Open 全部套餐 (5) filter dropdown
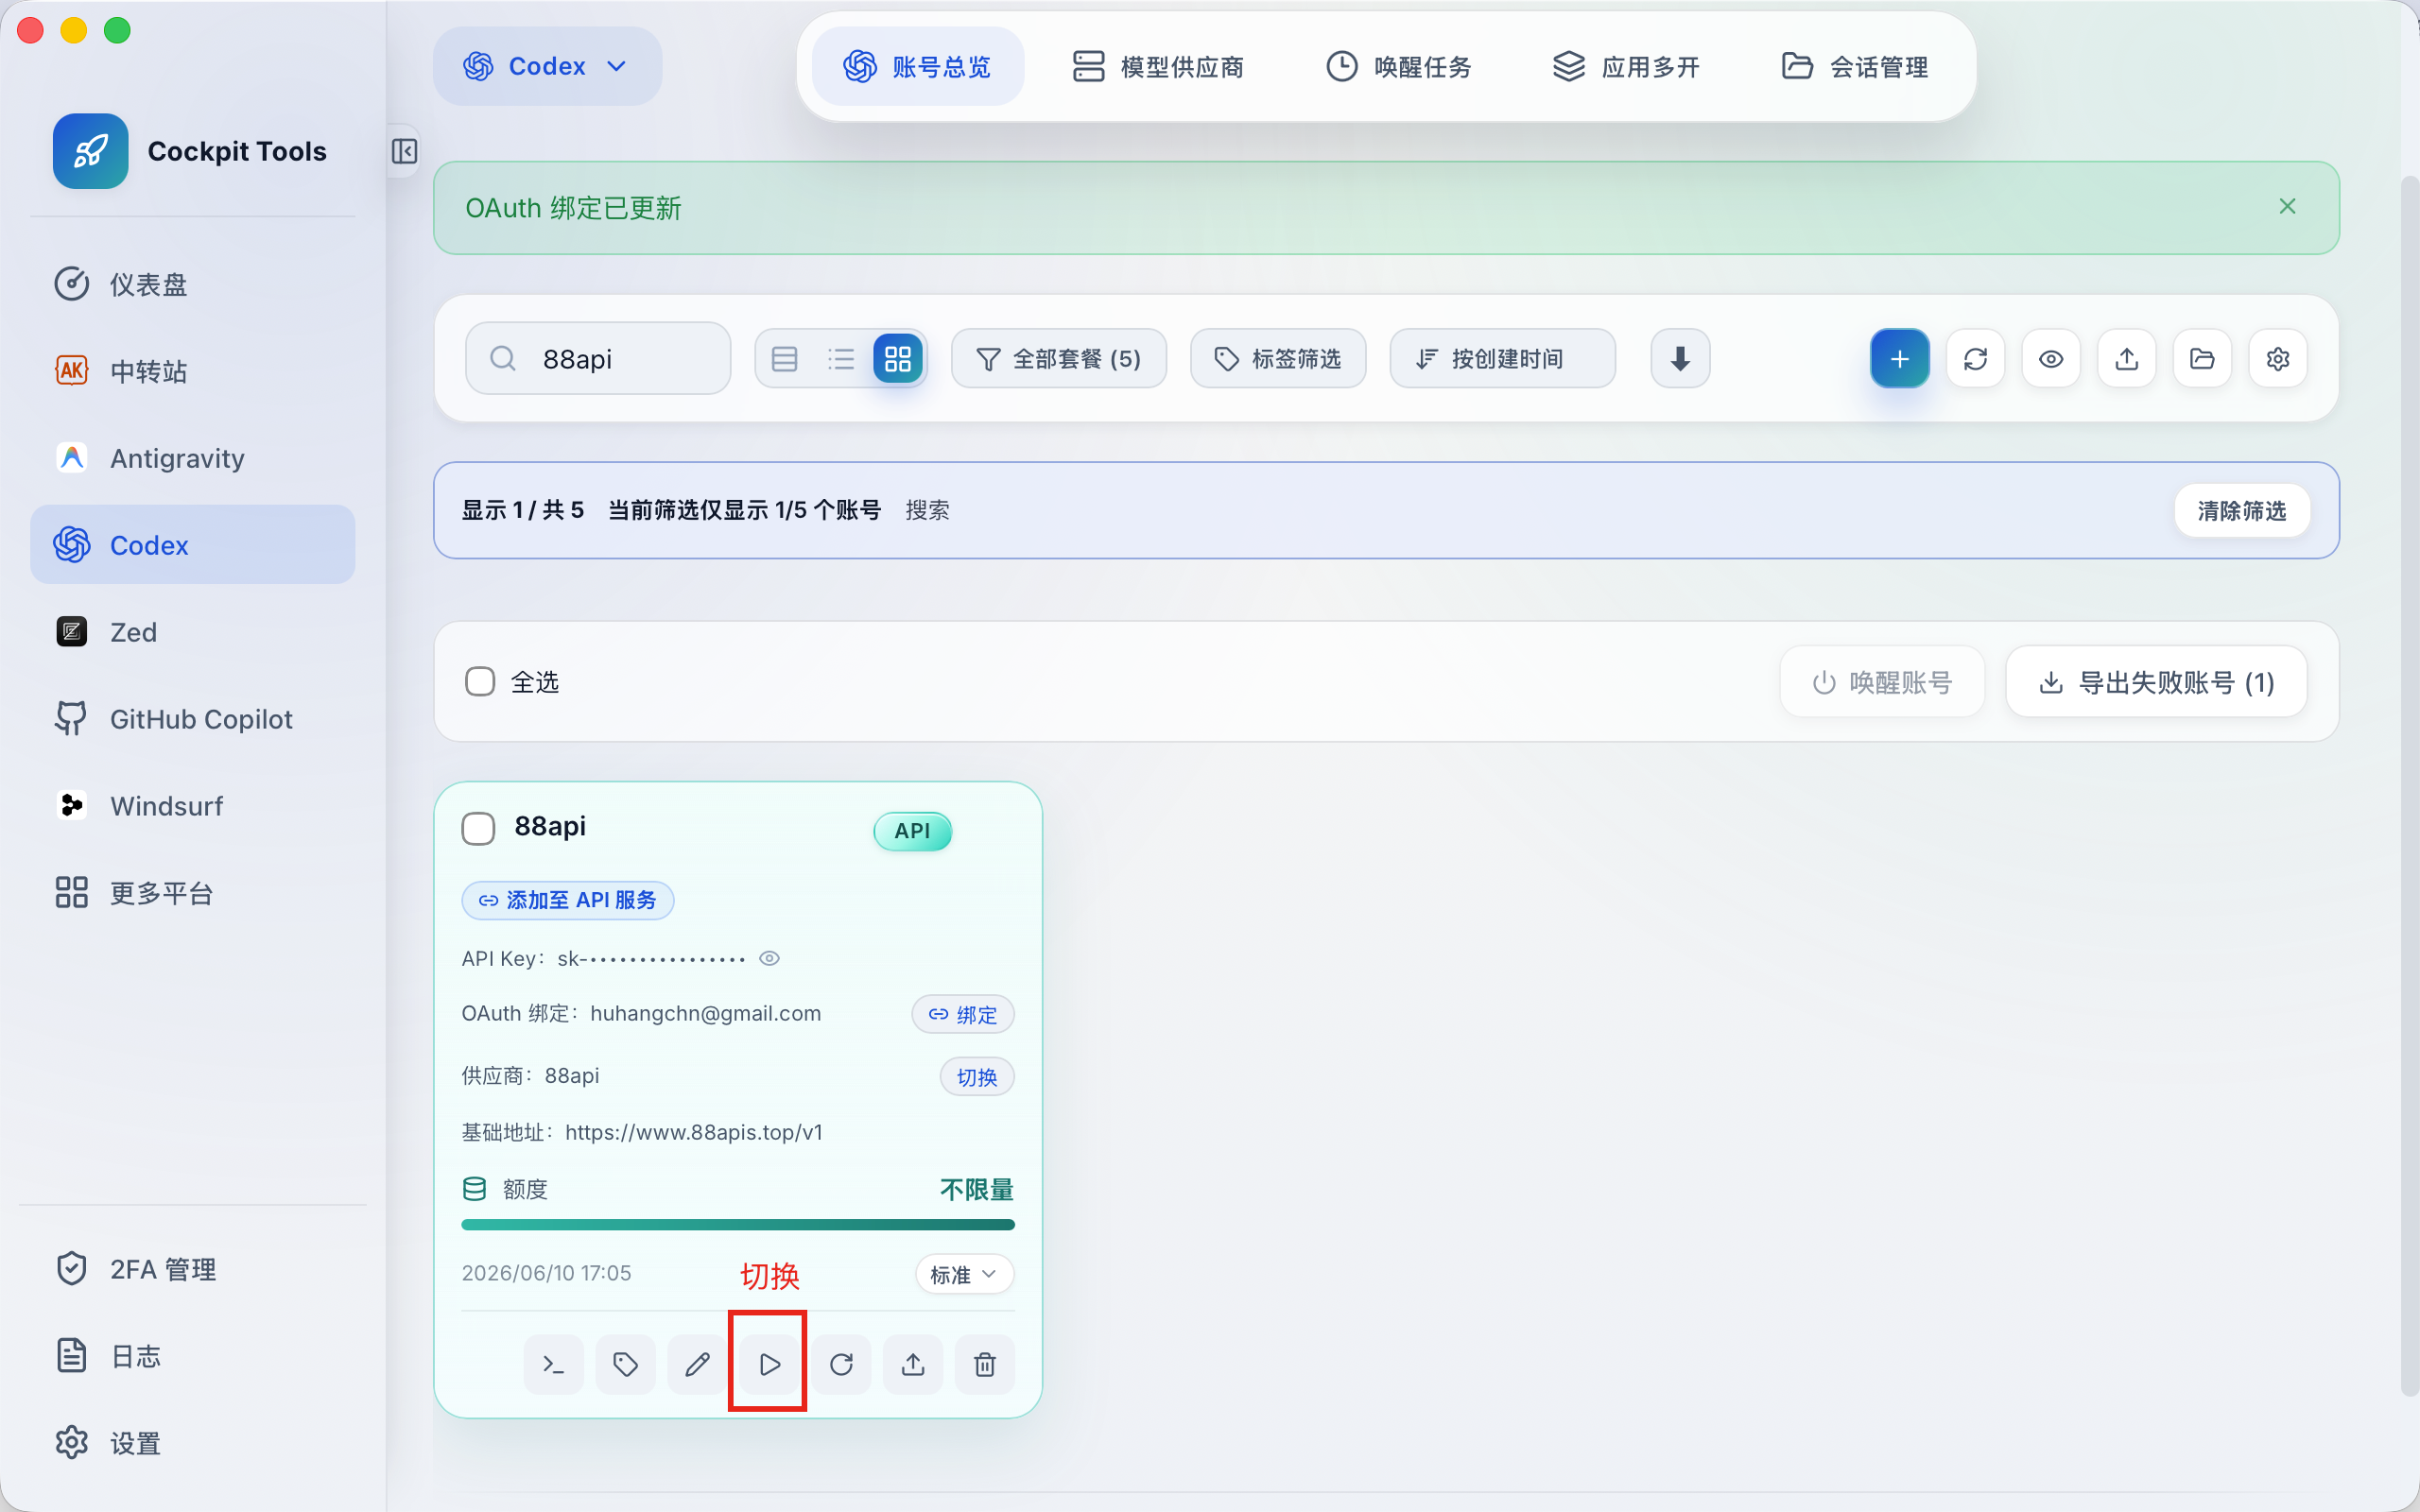2420x1512 pixels. click(1059, 358)
